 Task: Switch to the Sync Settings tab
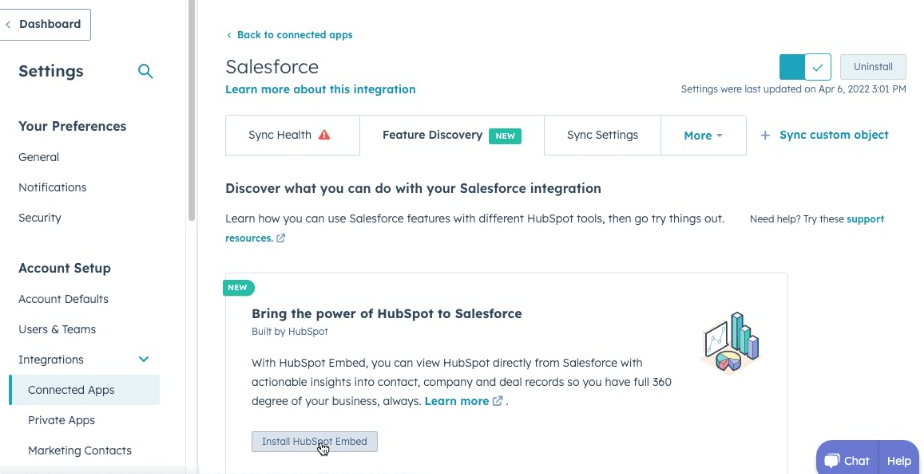pos(602,135)
